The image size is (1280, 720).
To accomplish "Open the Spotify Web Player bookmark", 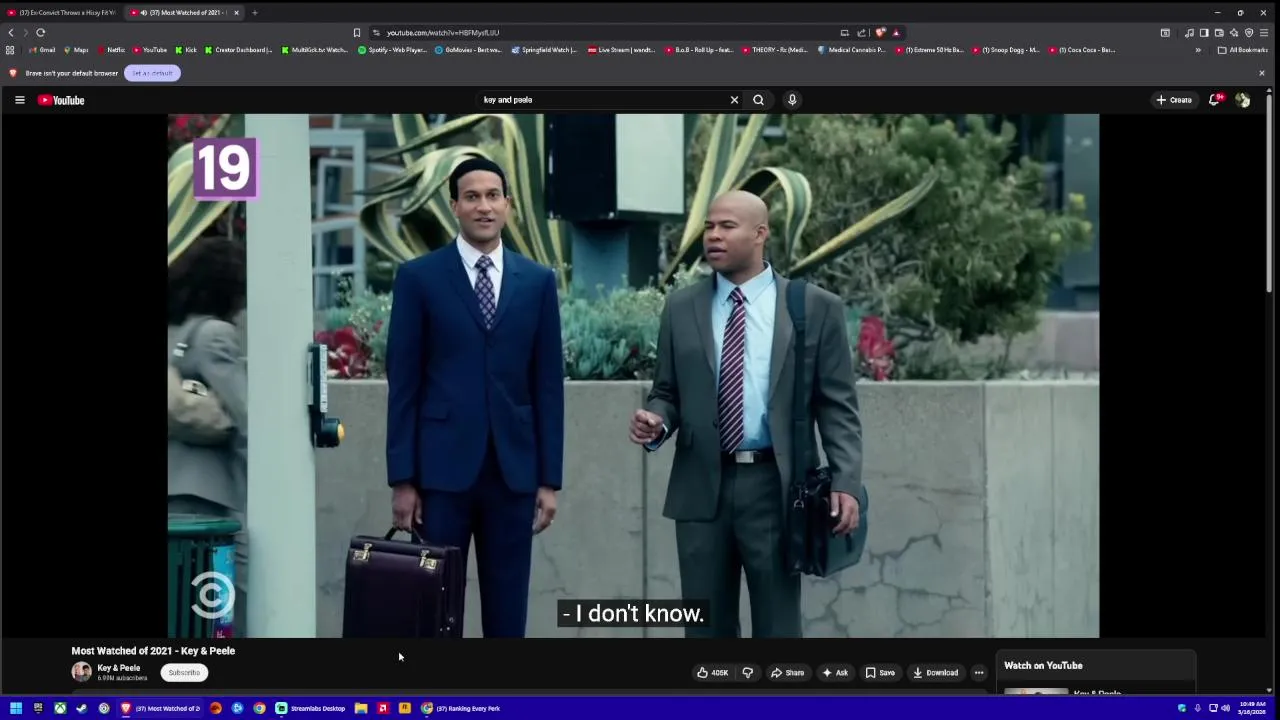I will click(392, 50).
